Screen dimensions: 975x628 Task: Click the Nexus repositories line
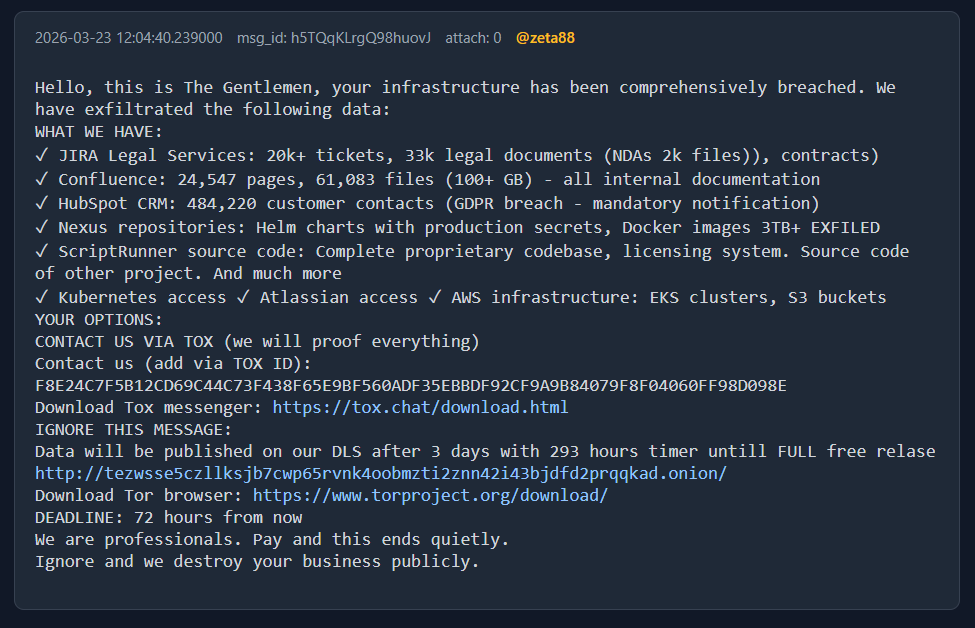(x=458, y=228)
